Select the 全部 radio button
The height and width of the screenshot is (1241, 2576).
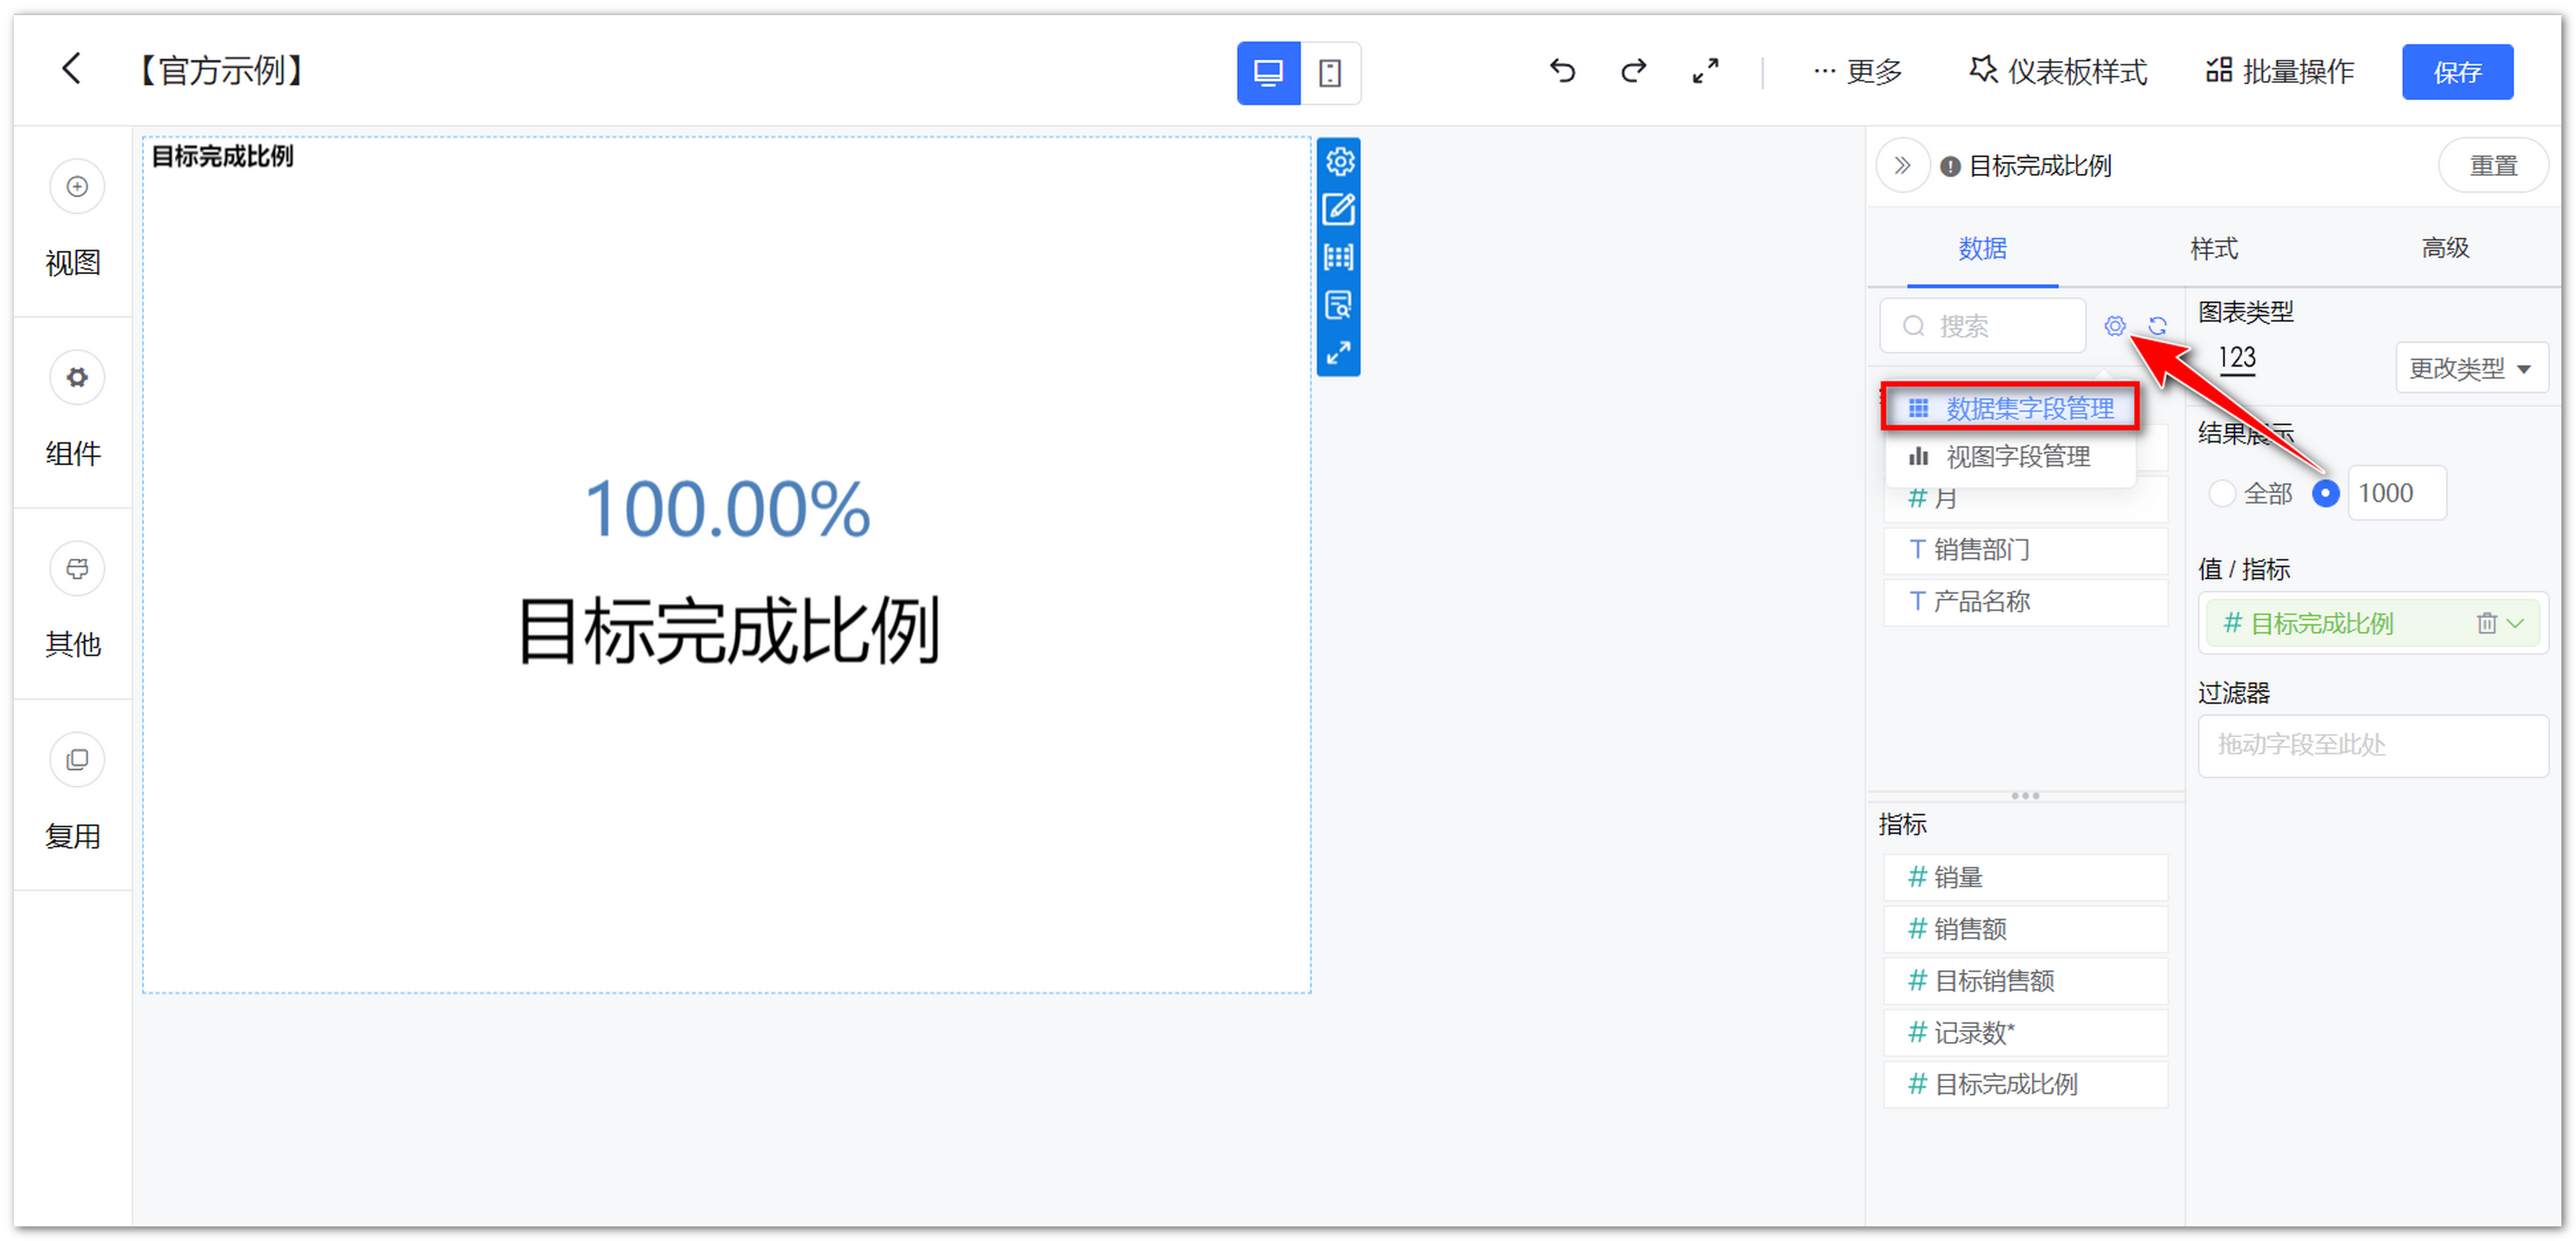pyautogui.click(x=2222, y=493)
